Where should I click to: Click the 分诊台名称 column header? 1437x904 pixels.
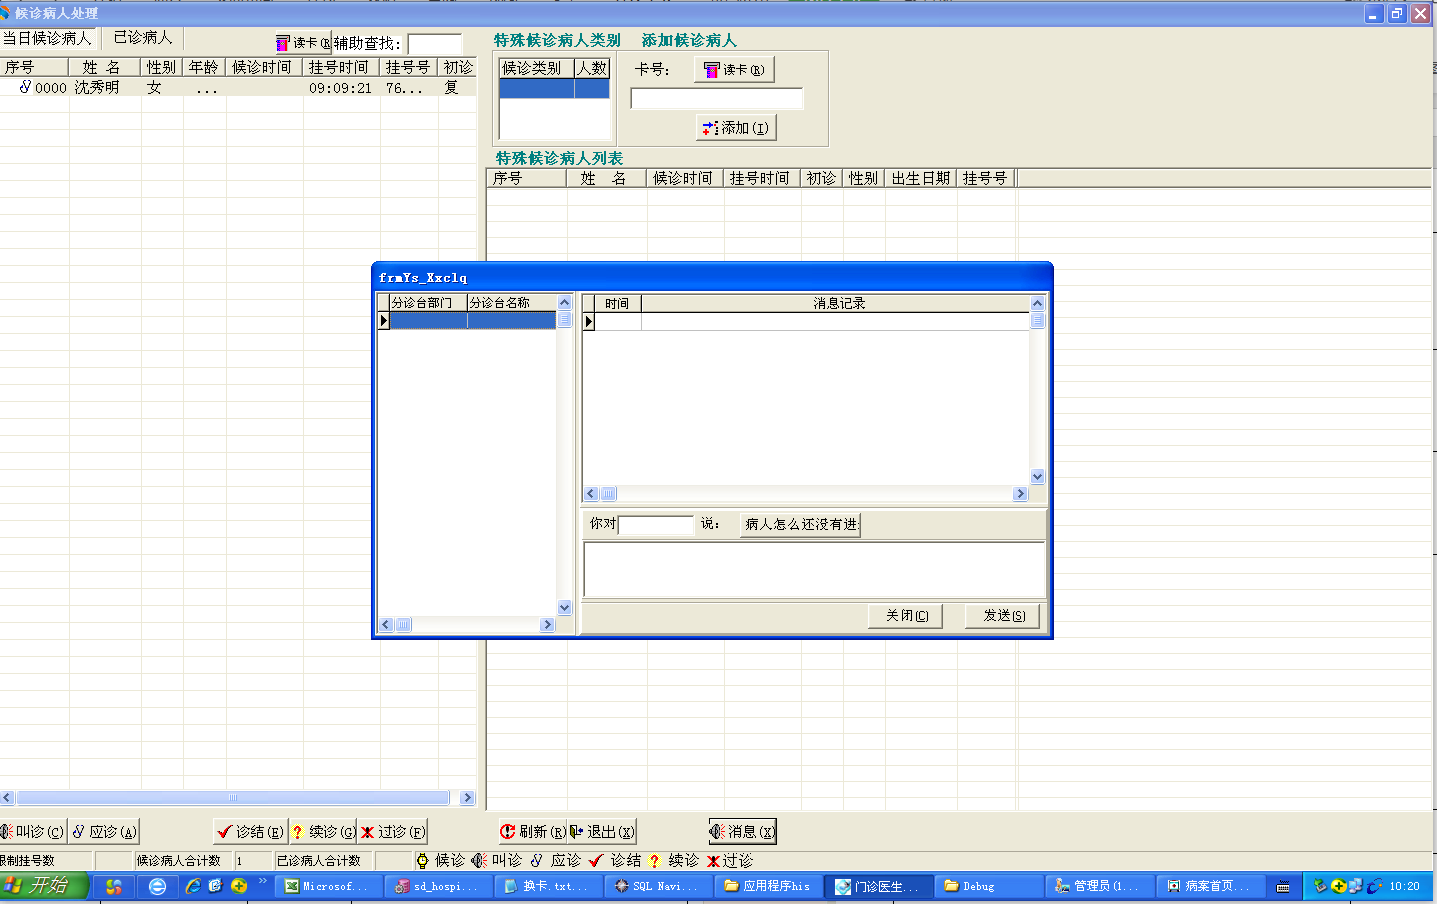click(511, 302)
